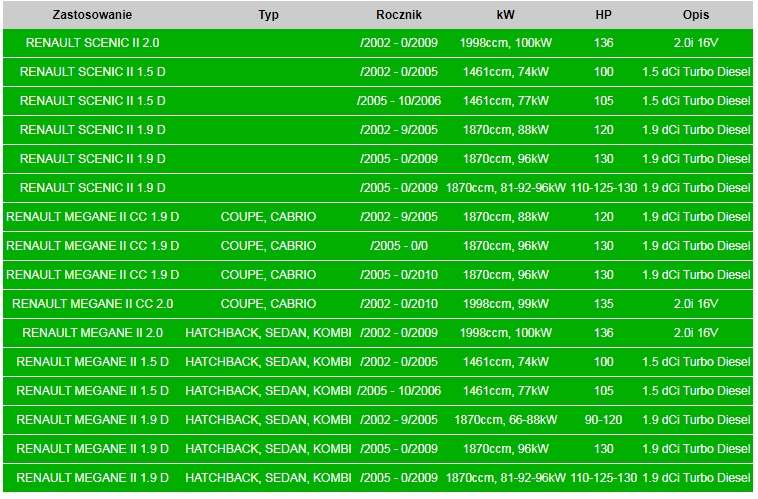758x499 pixels.
Task: Click '2.0i 16V' in the Megane II CC 2.0 row
Action: coord(696,304)
